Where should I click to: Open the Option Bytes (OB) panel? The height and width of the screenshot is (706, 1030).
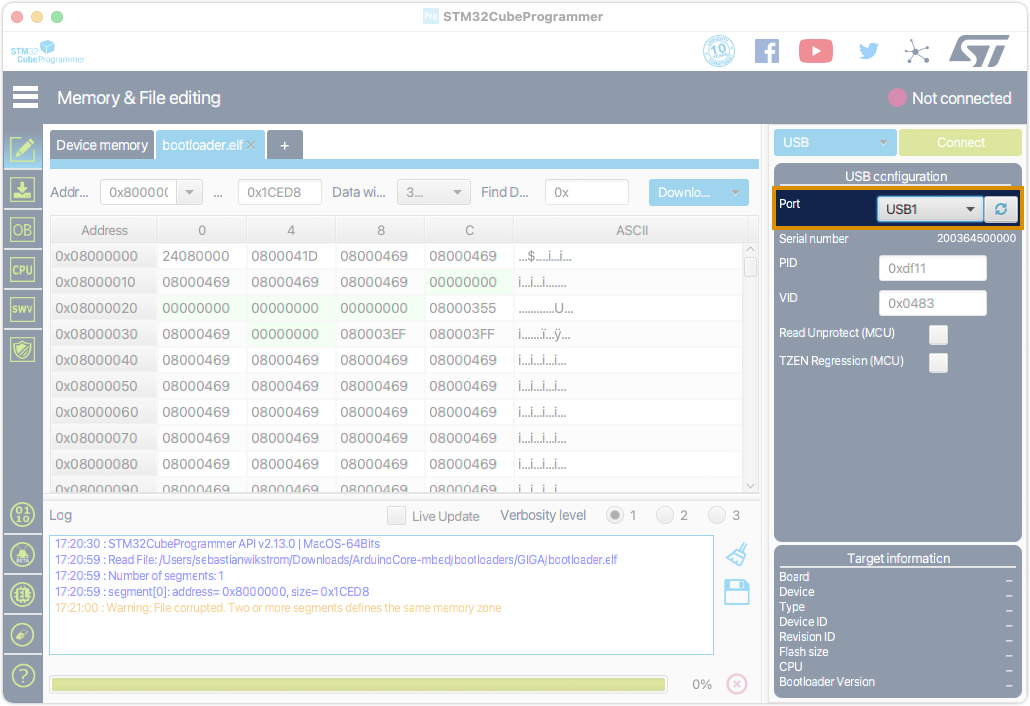22,230
